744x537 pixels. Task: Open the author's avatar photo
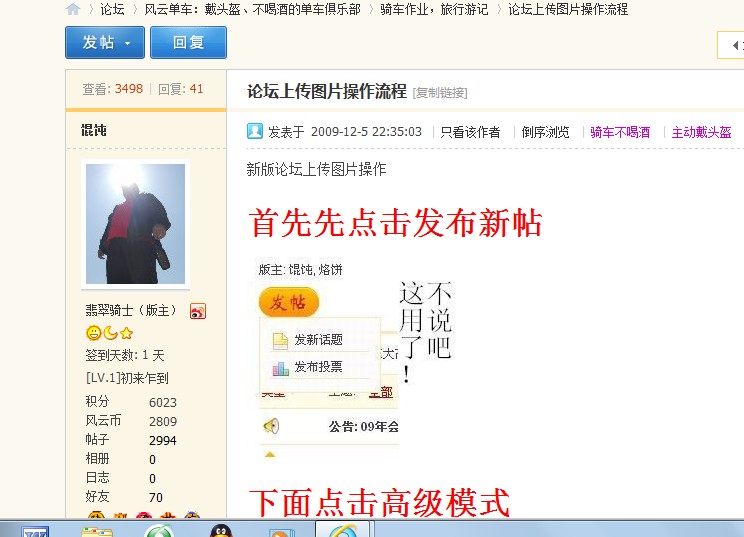135,224
